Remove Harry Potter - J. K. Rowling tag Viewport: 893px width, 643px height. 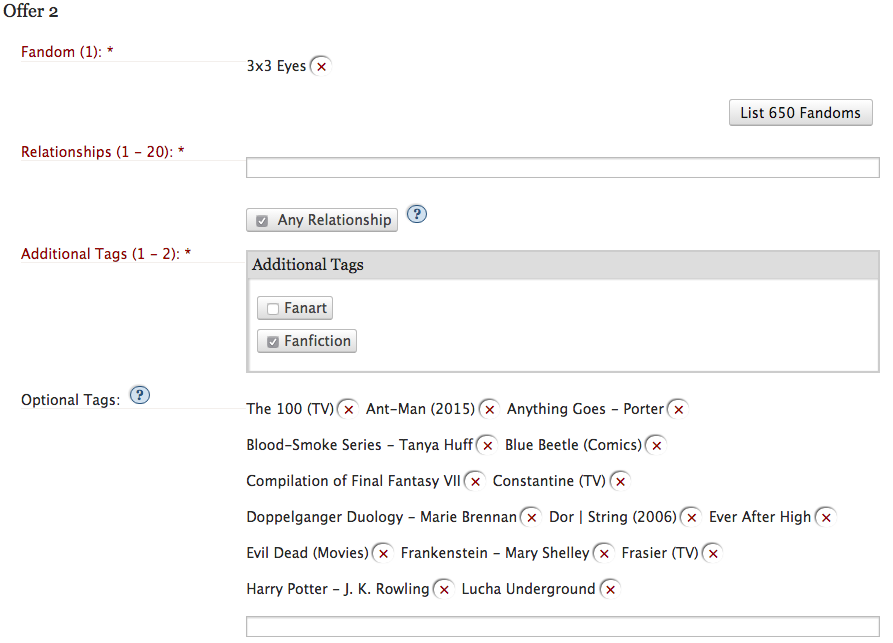(x=444, y=589)
